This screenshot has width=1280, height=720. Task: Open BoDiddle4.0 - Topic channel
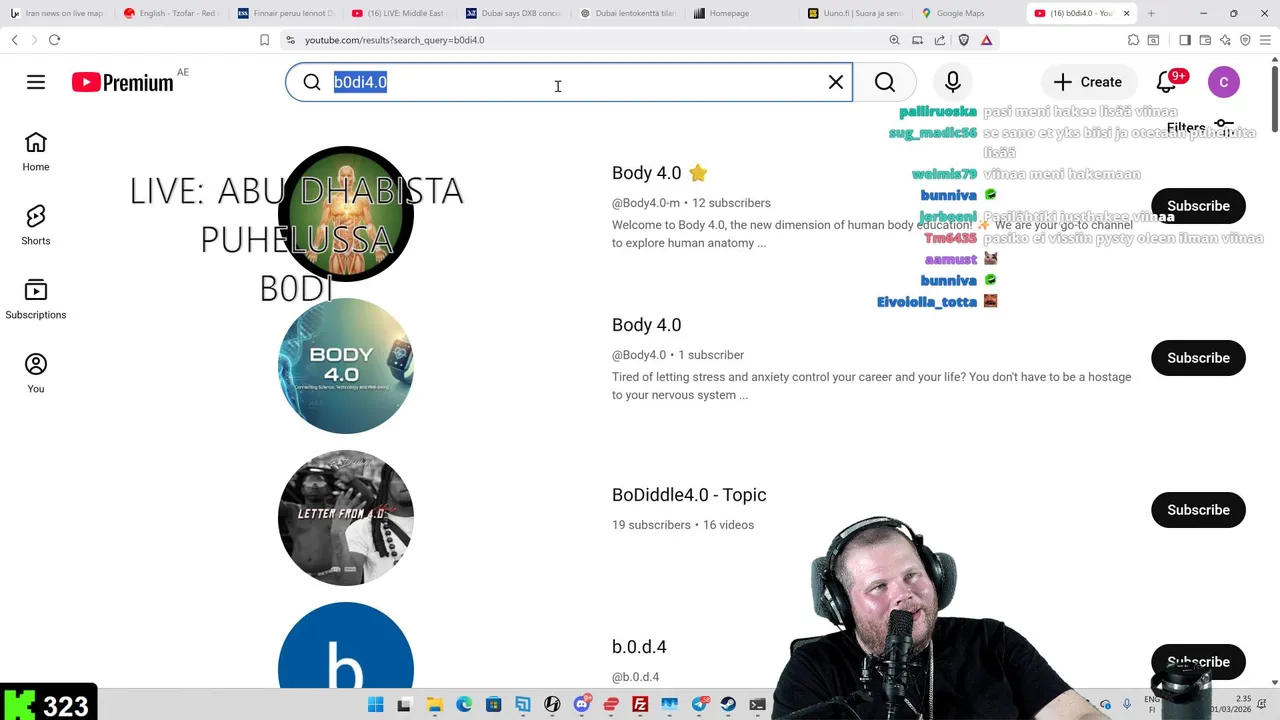pos(689,495)
